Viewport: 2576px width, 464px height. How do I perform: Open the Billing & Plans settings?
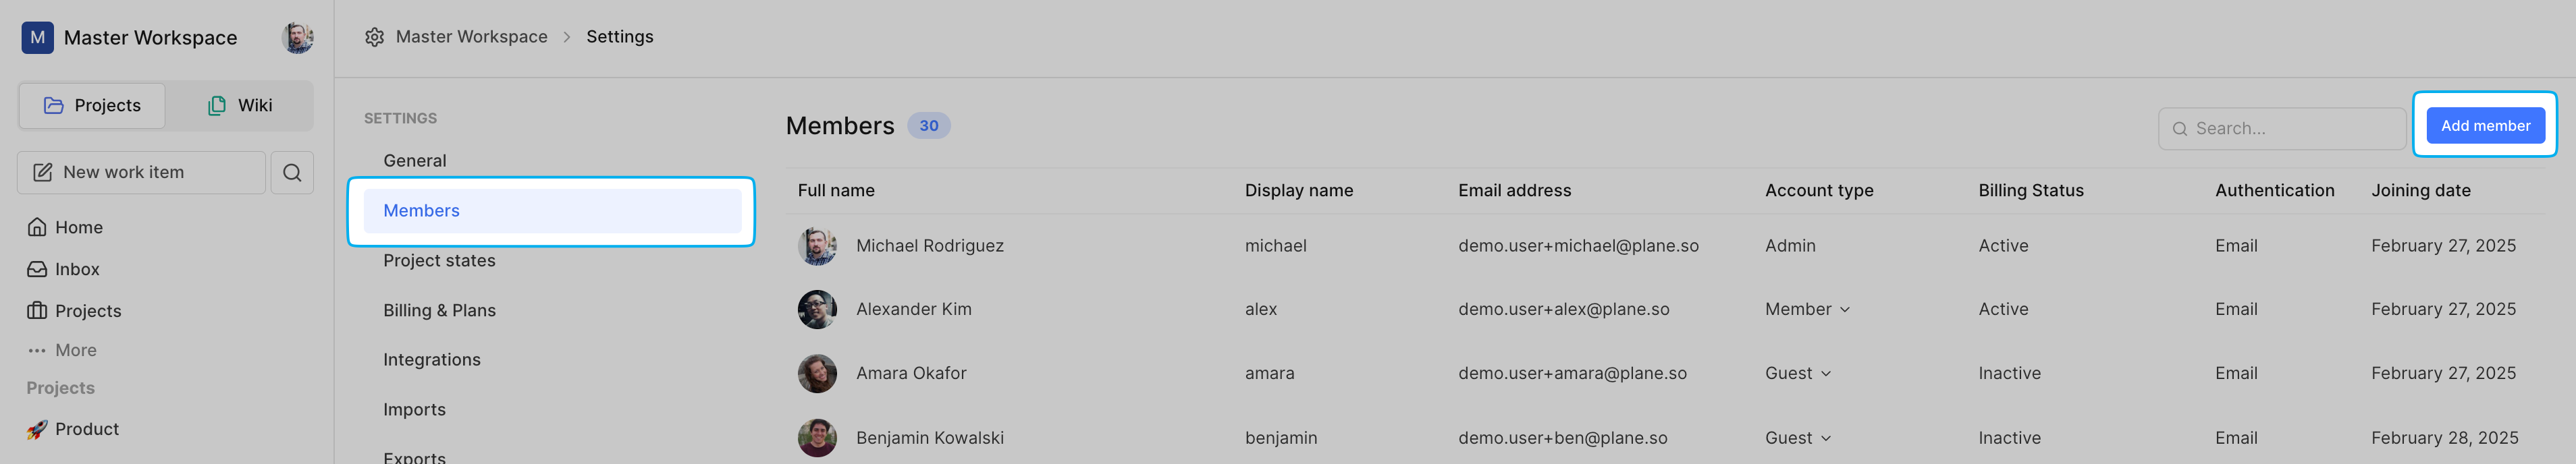pyautogui.click(x=439, y=310)
